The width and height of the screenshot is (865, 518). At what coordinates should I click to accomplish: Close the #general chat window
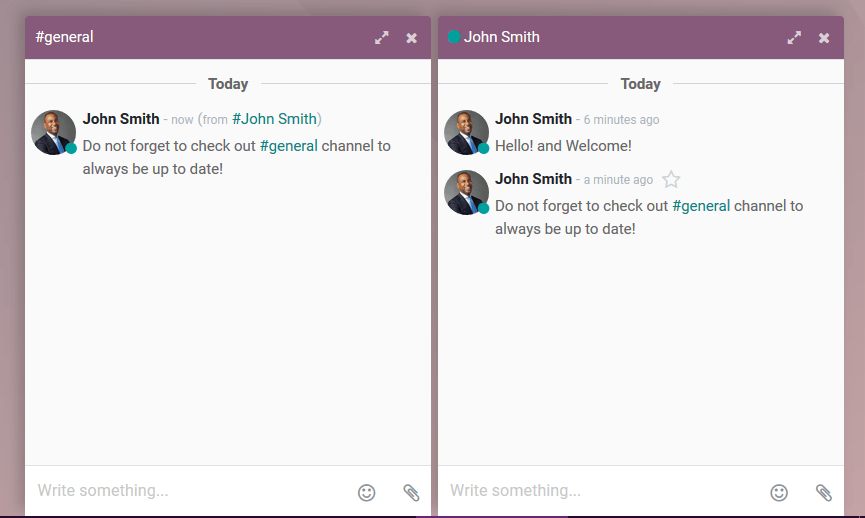(x=412, y=38)
